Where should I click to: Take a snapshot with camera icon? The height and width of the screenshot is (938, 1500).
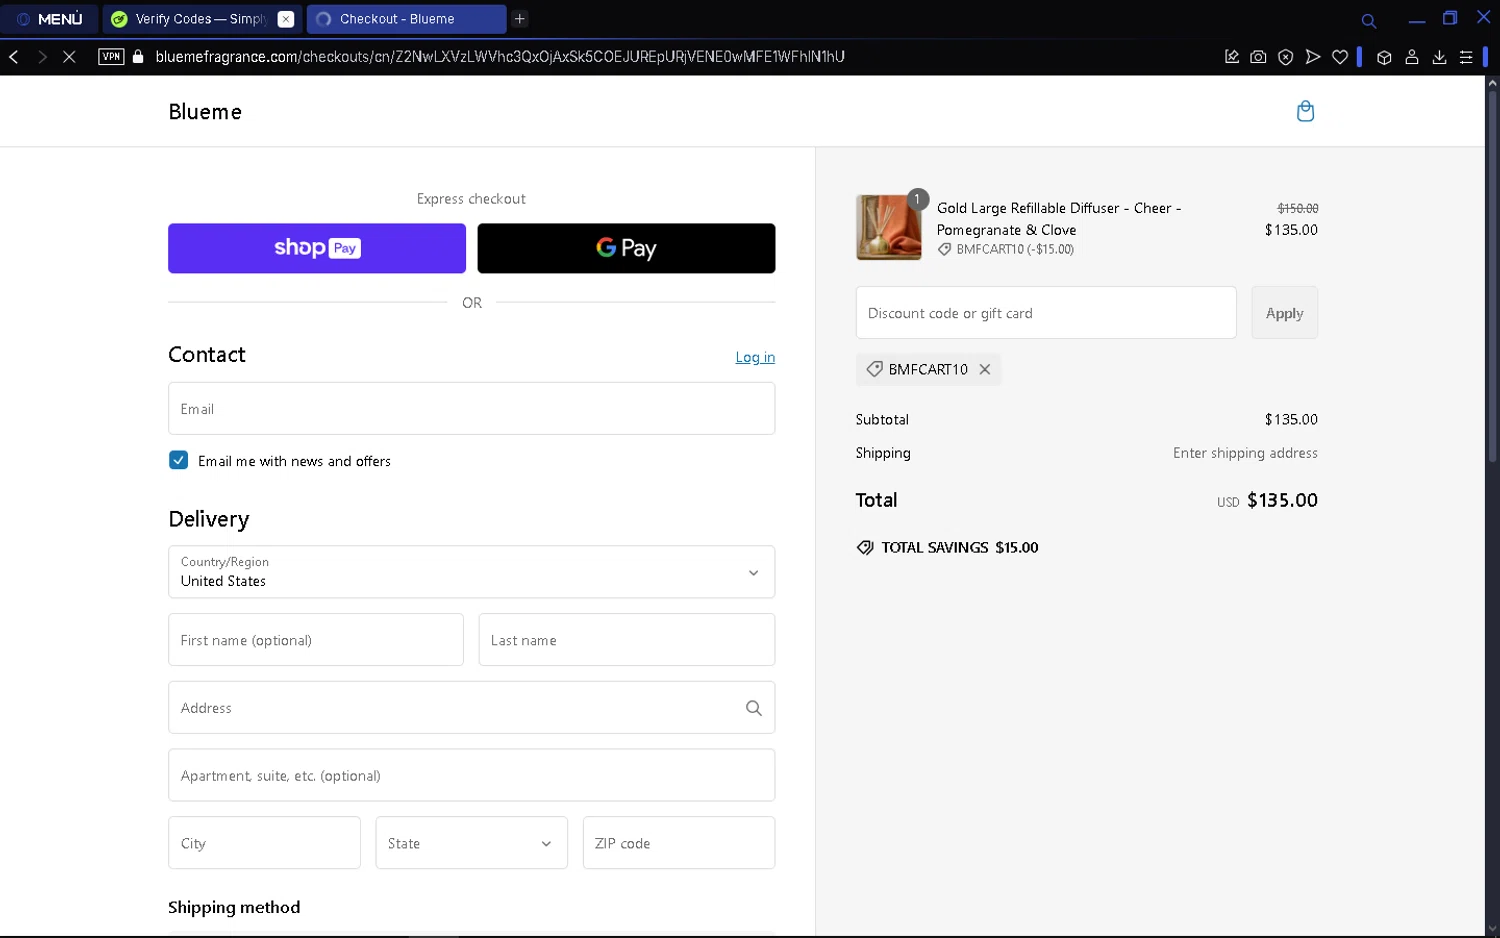tap(1258, 57)
